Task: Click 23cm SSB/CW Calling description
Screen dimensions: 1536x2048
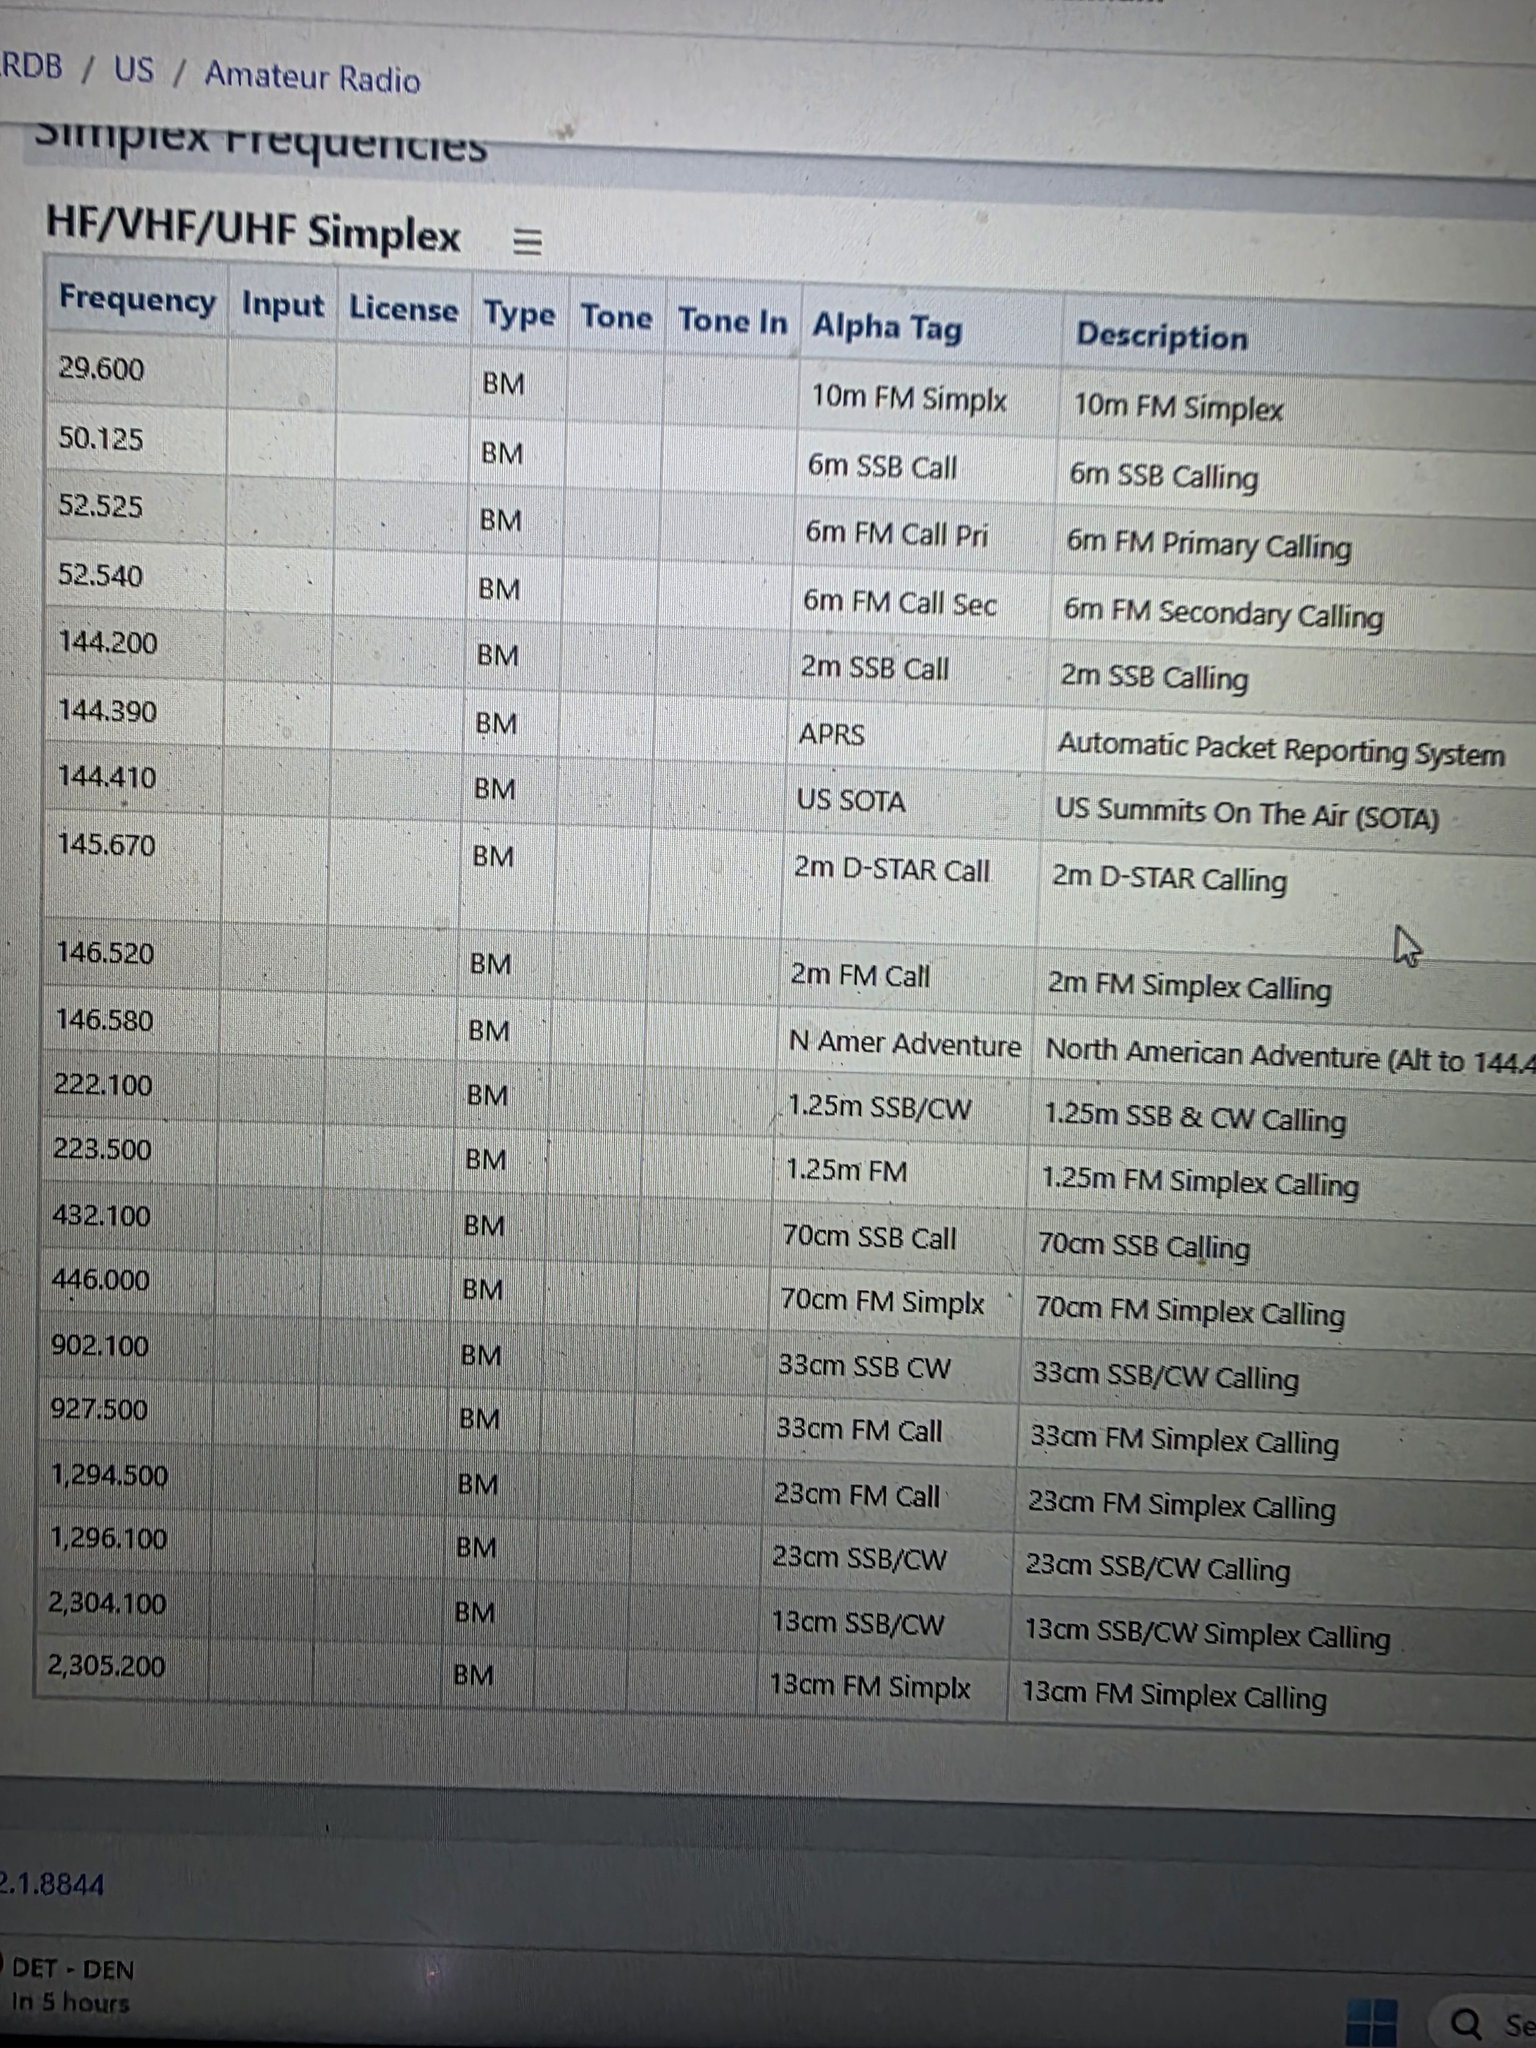Action: (1157, 1568)
